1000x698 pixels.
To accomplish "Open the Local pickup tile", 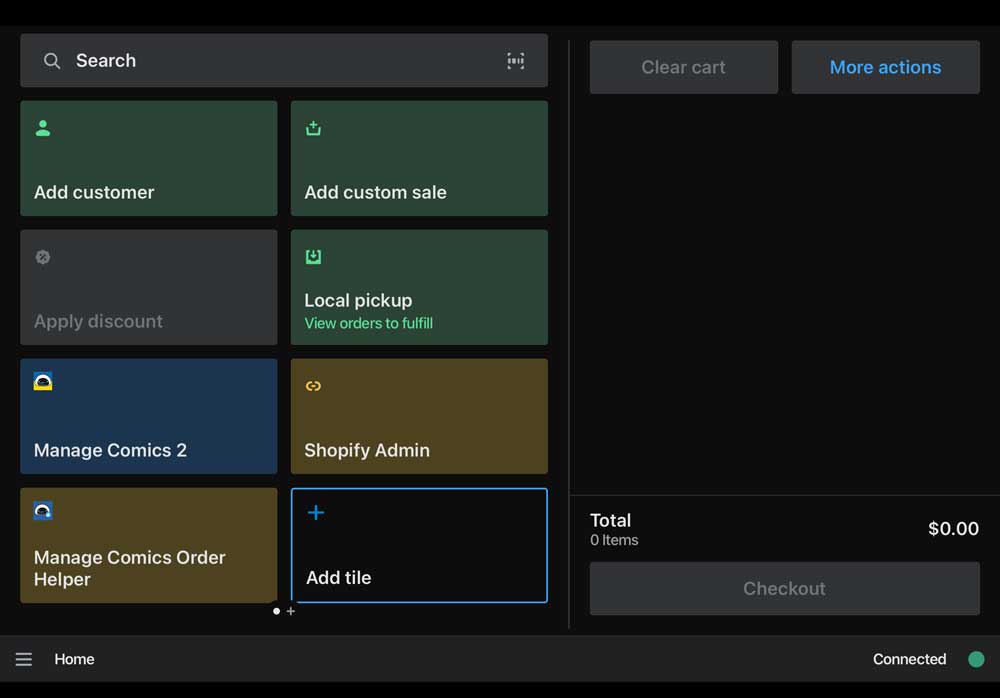I will tap(419, 287).
